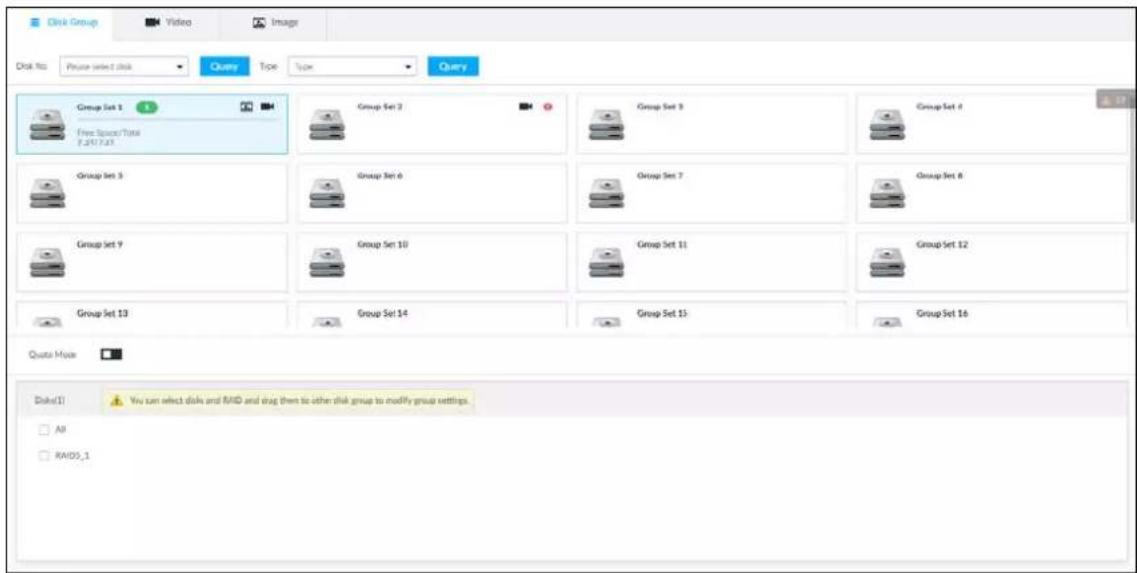Click the Group Set 14 label
This screenshot has height=573, width=1137.
(x=383, y=313)
